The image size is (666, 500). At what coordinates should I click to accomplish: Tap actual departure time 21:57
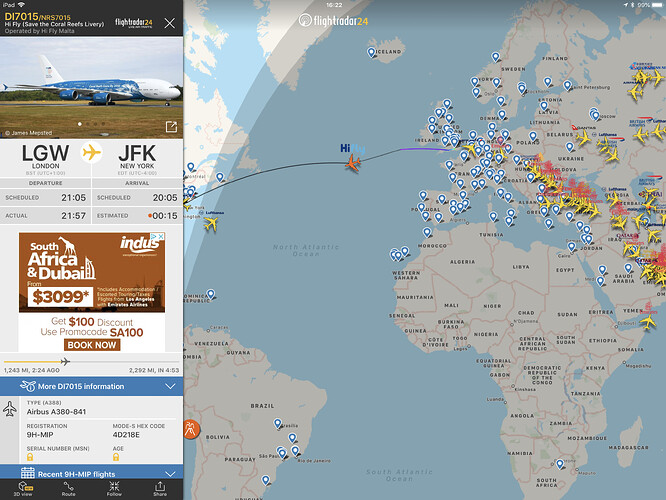point(73,216)
